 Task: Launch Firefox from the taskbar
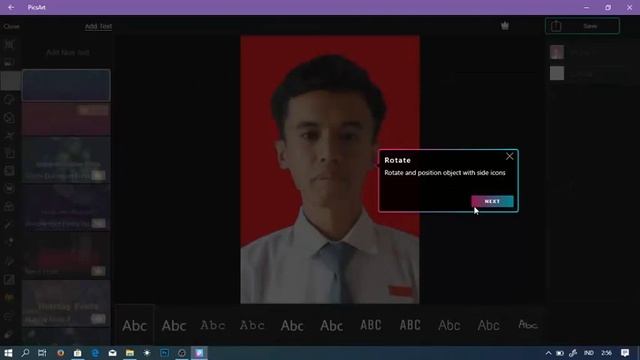pos(60,353)
